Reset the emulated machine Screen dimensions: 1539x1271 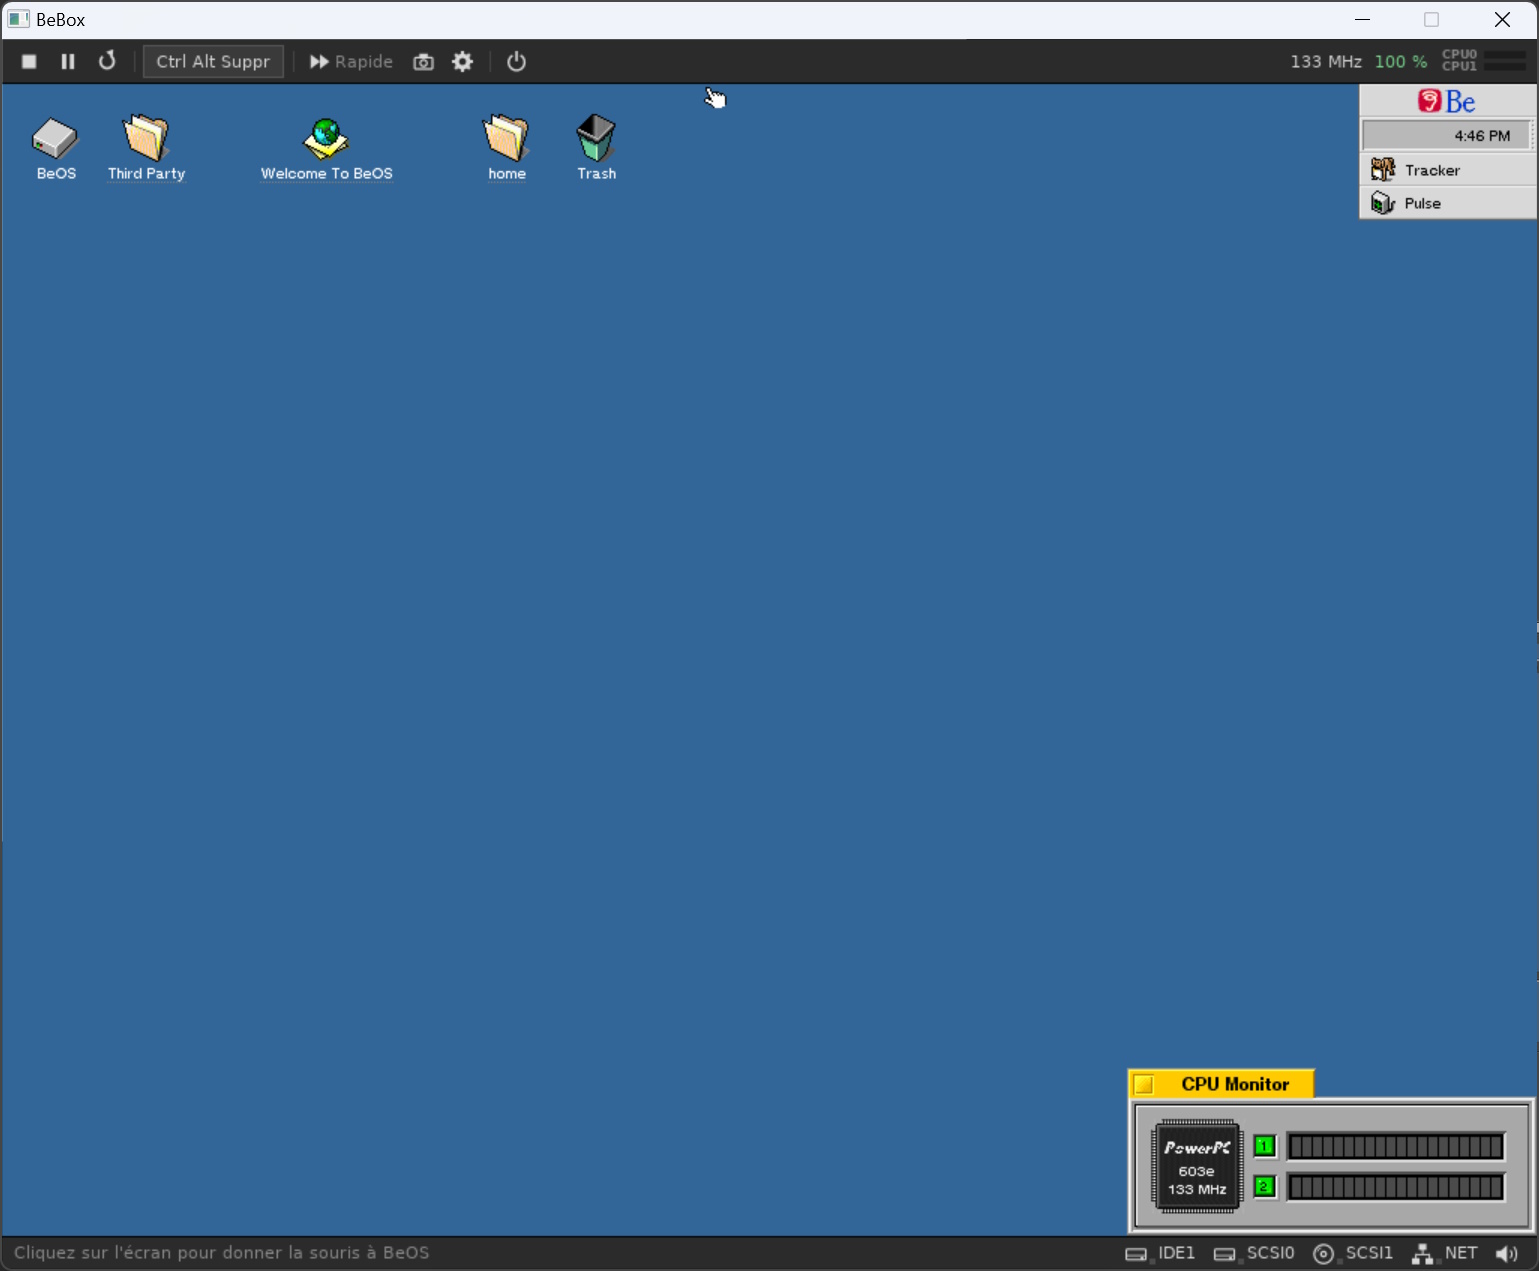pyautogui.click(x=107, y=62)
